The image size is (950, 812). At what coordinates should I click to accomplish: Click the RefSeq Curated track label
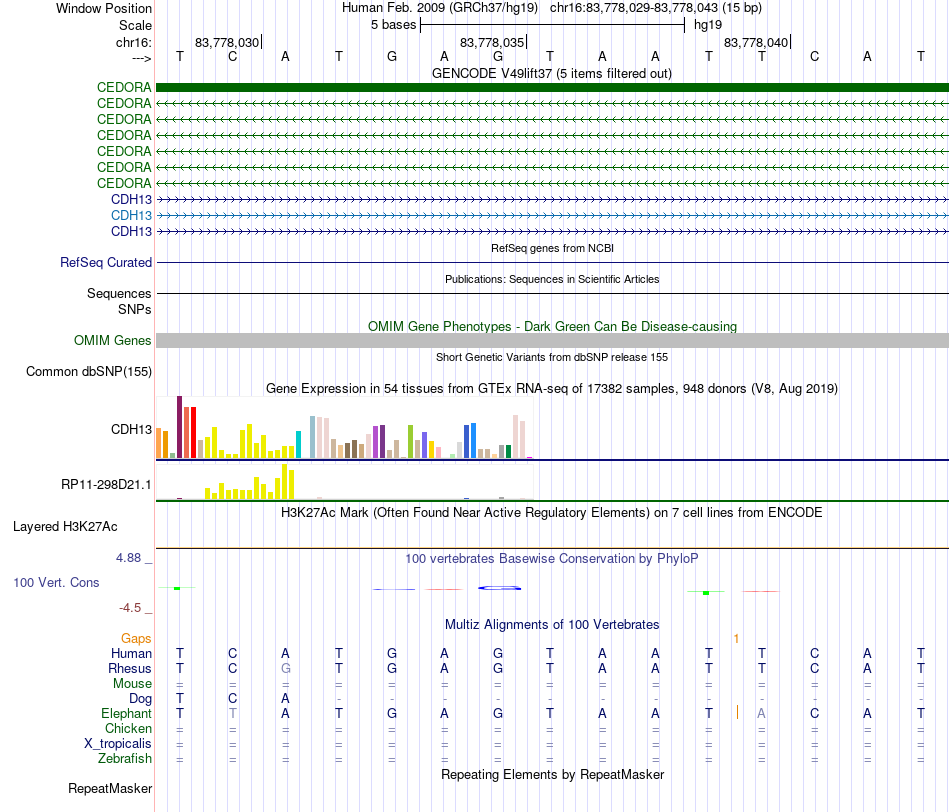tap(105, 262)
